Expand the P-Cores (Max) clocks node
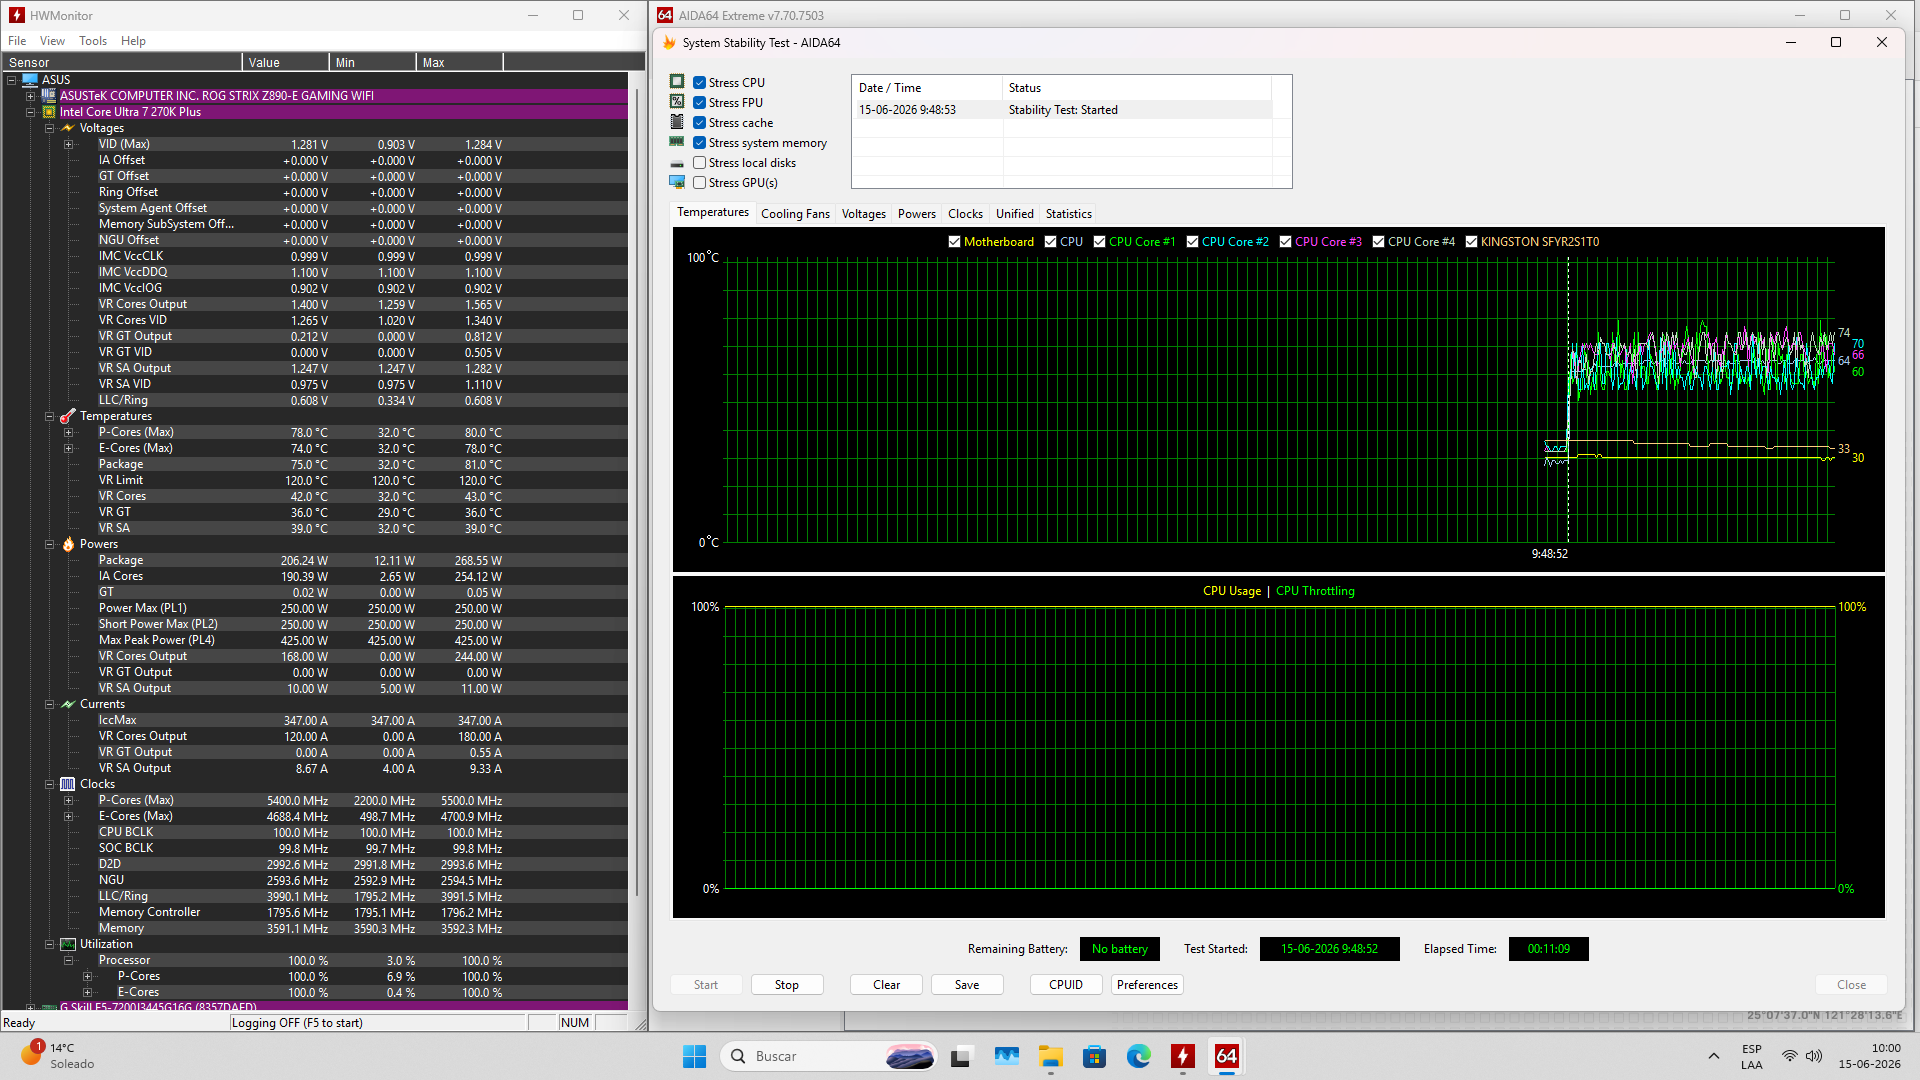1920x1080 pixels. pos(68,800)
